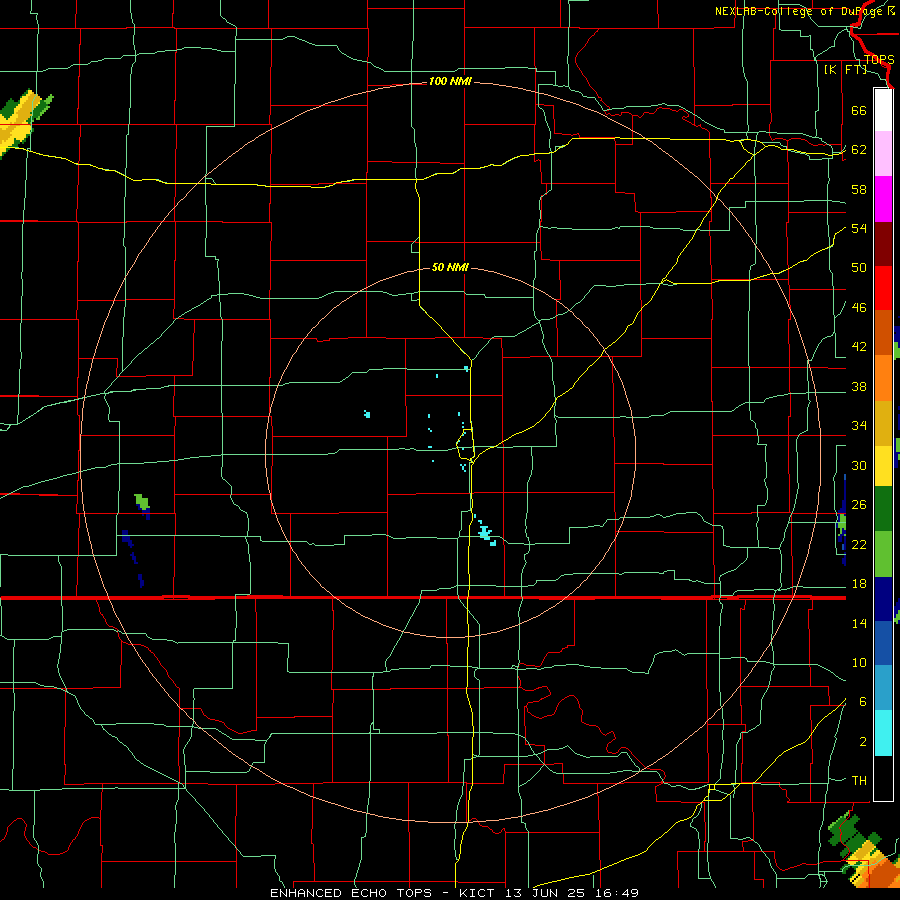The image size is (900, 900).
Task: Click the 38 legend value
Action: [859, 386]
